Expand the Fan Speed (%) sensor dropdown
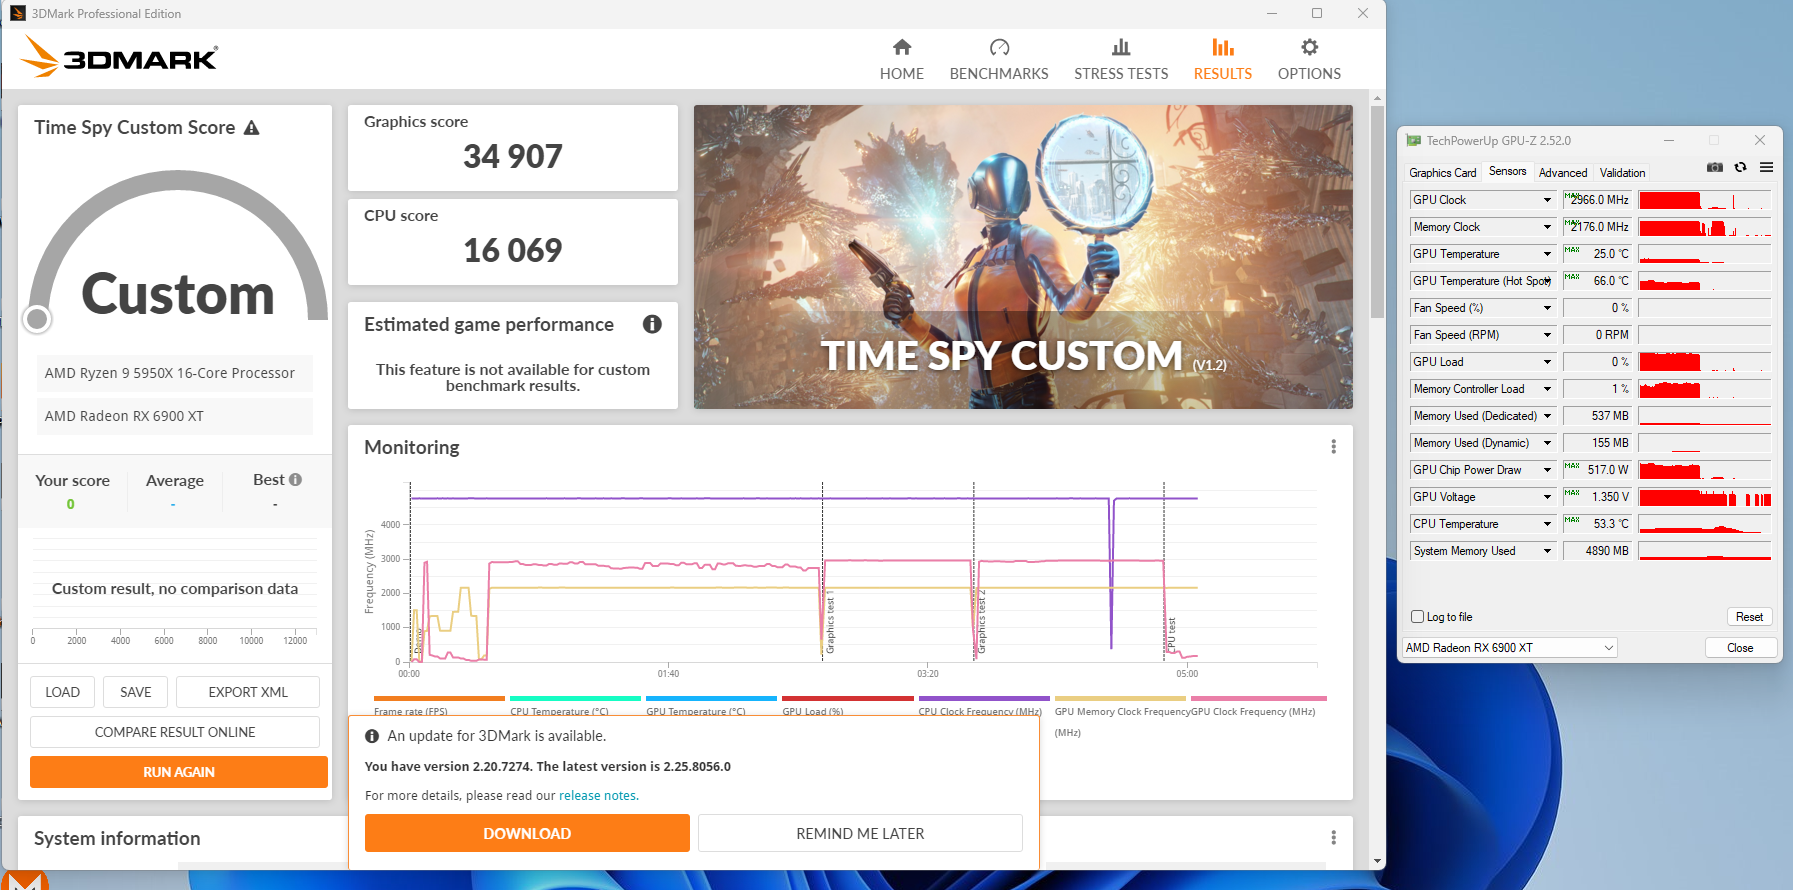This screenshot has height=890, width=1793. 1547,308
